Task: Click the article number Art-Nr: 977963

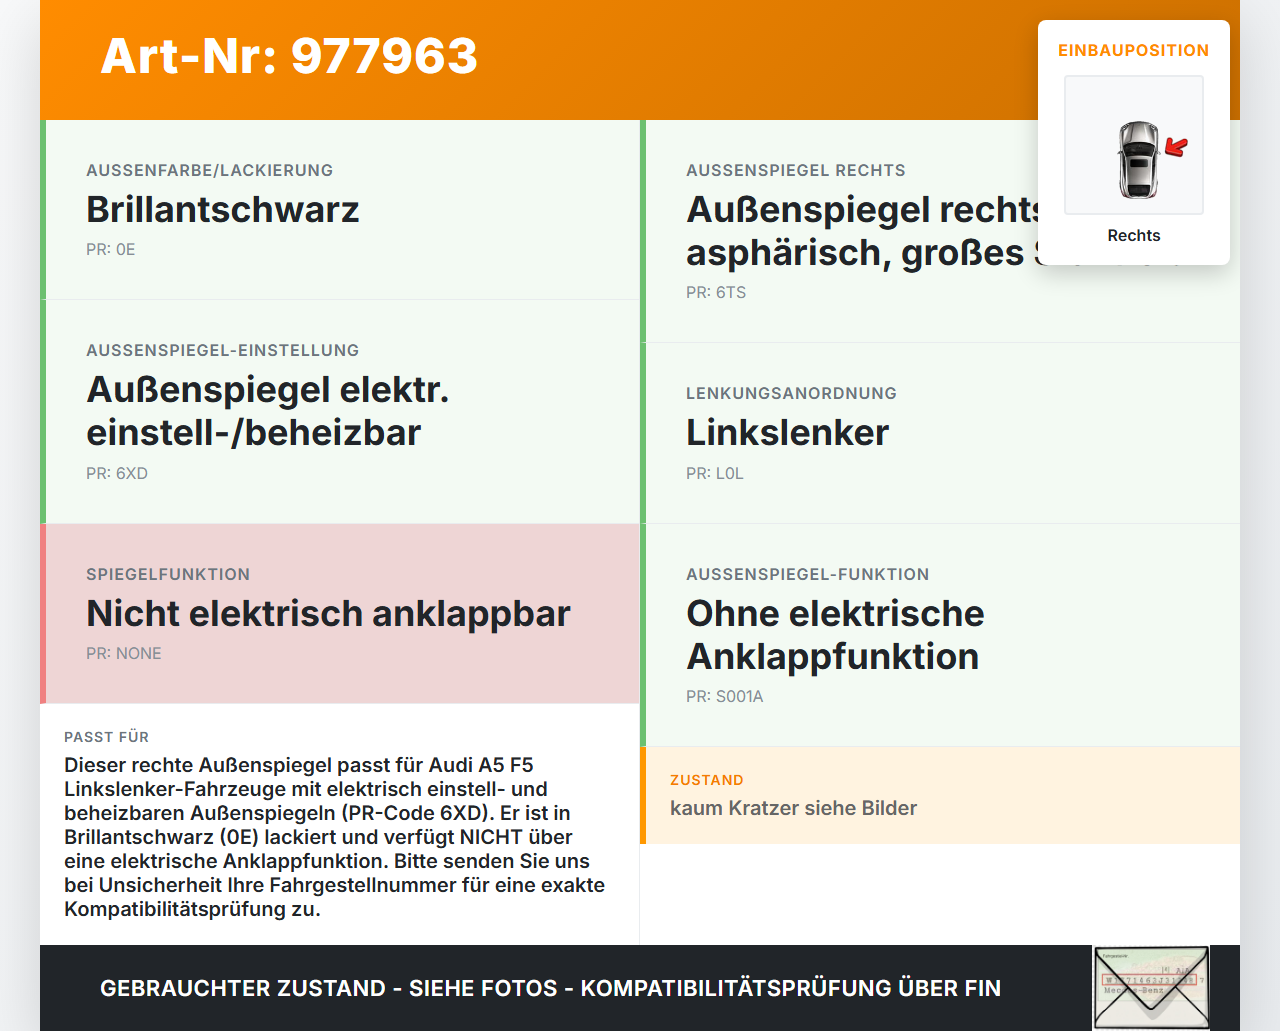Action: pyautogui.click(x=288, y=57)
